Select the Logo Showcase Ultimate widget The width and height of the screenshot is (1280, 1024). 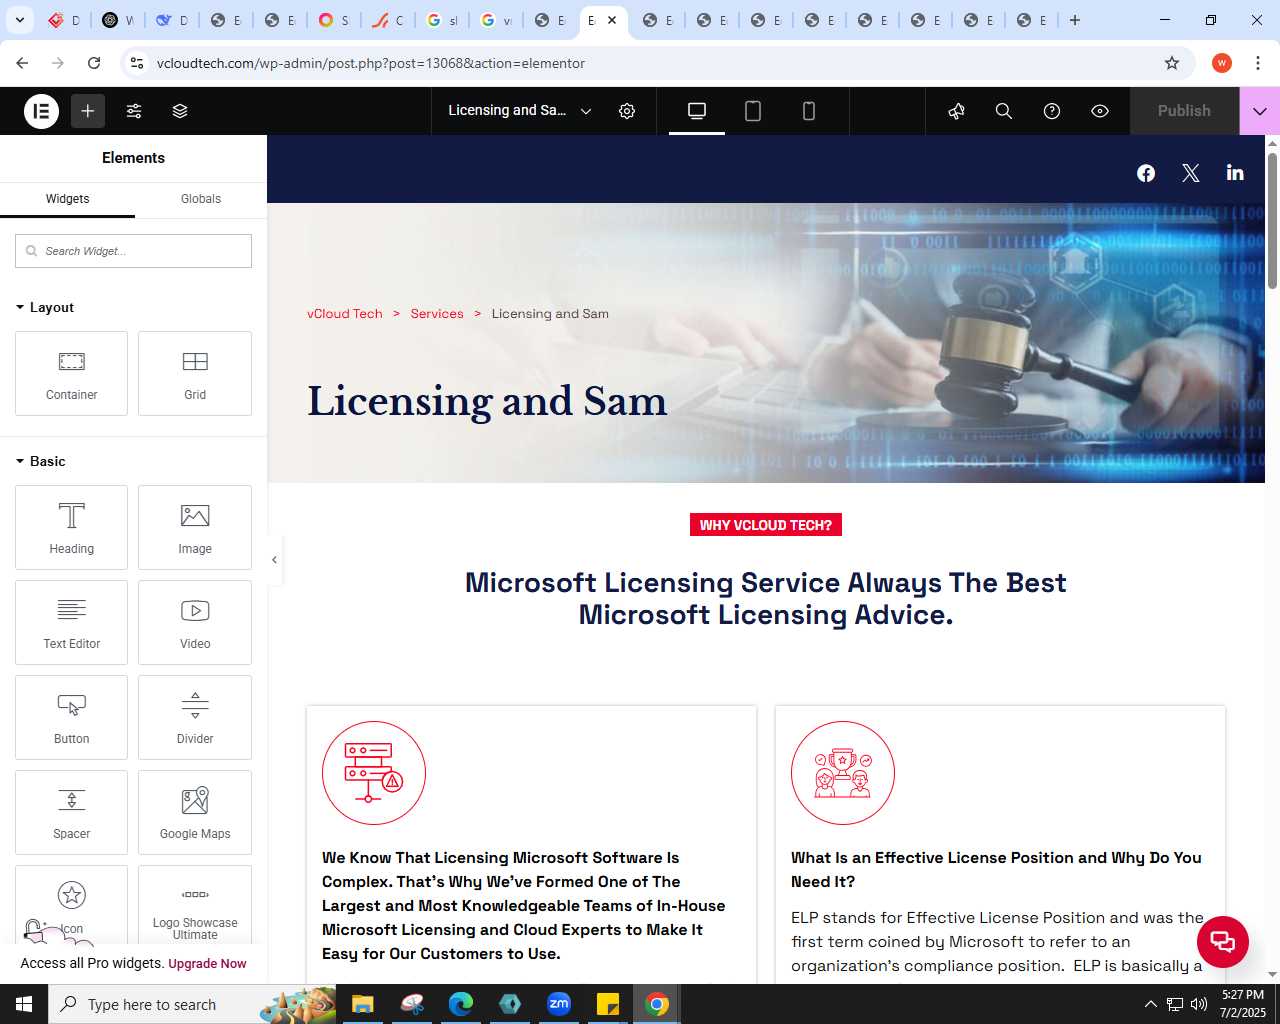(x=195, y=905)
